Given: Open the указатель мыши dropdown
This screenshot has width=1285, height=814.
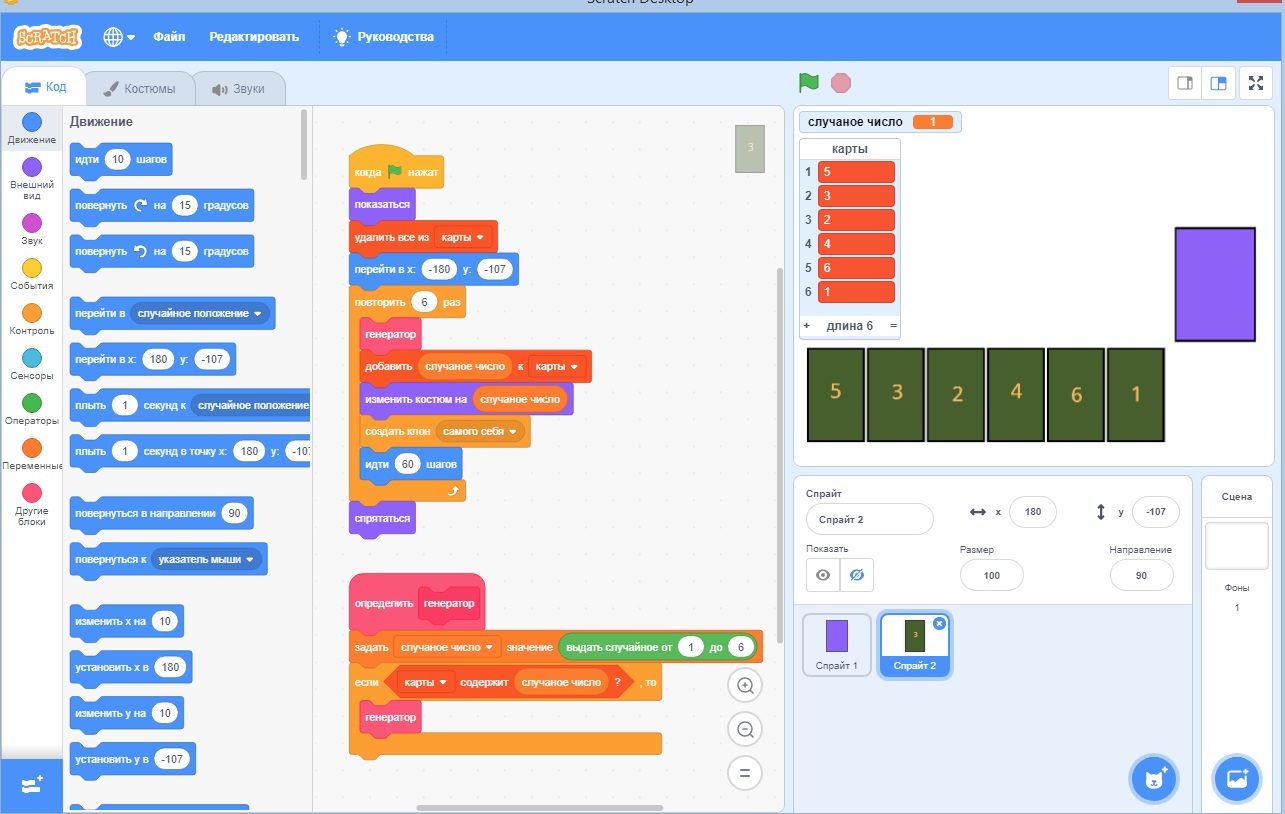Looking at the screenshot, I should click(250, 559).
